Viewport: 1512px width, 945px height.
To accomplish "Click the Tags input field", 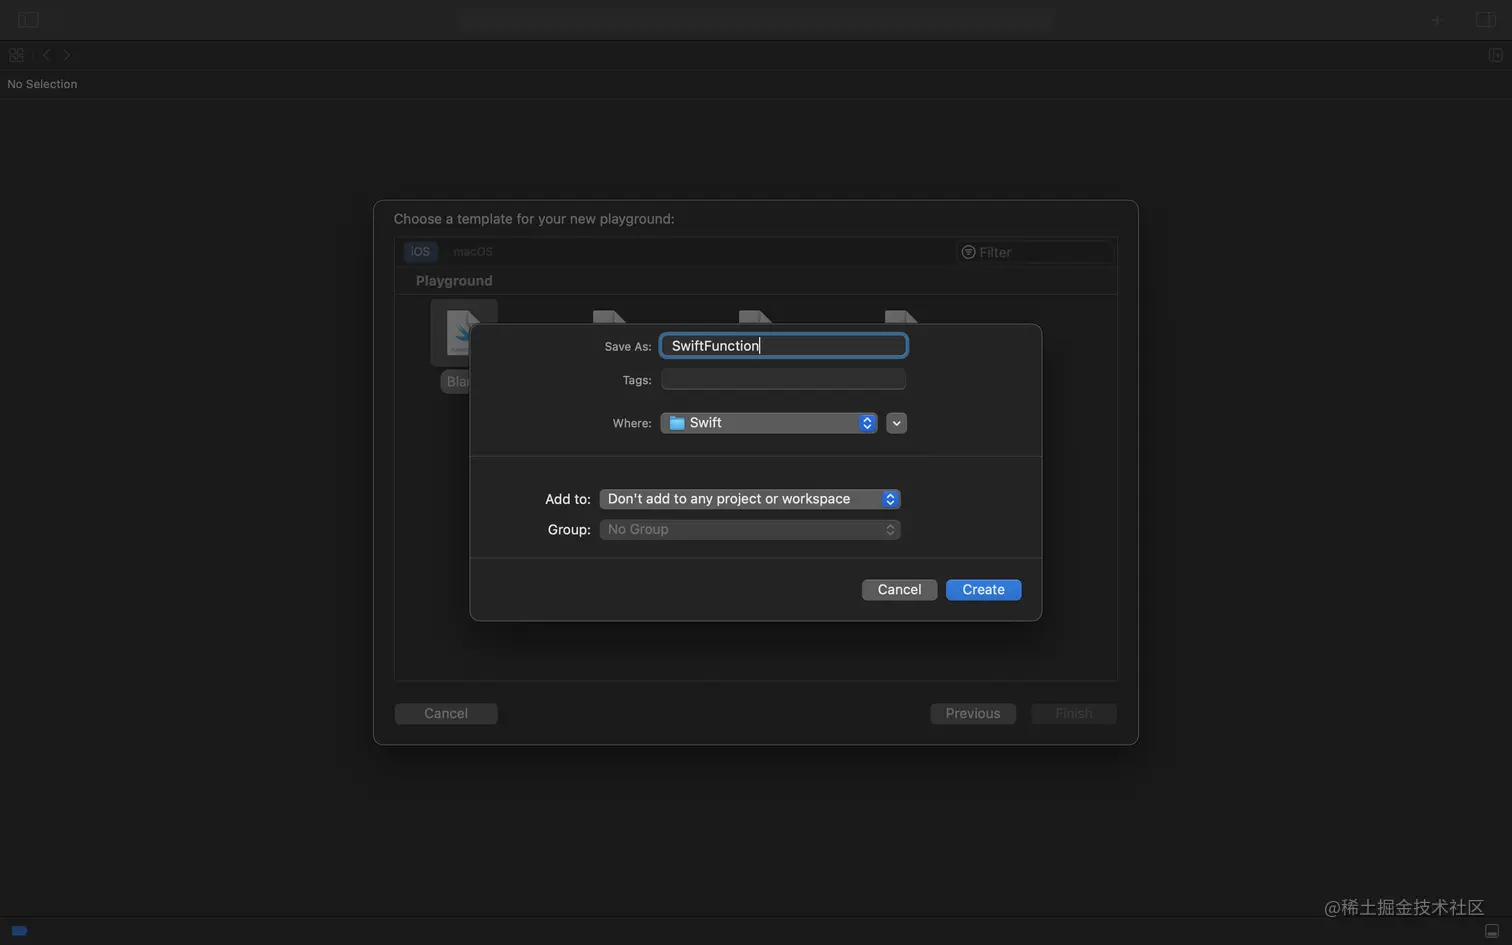I will pyautogui.click(x=783, y=379).
